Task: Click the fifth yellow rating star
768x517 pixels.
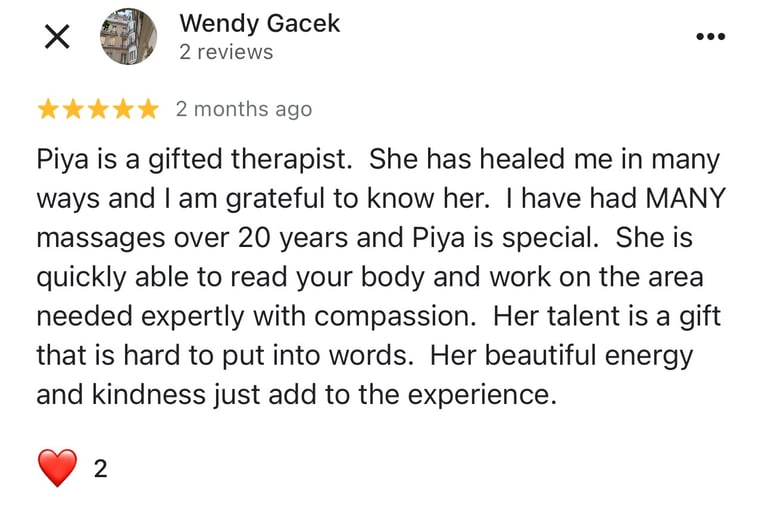Action: click(x=148, y=109)
